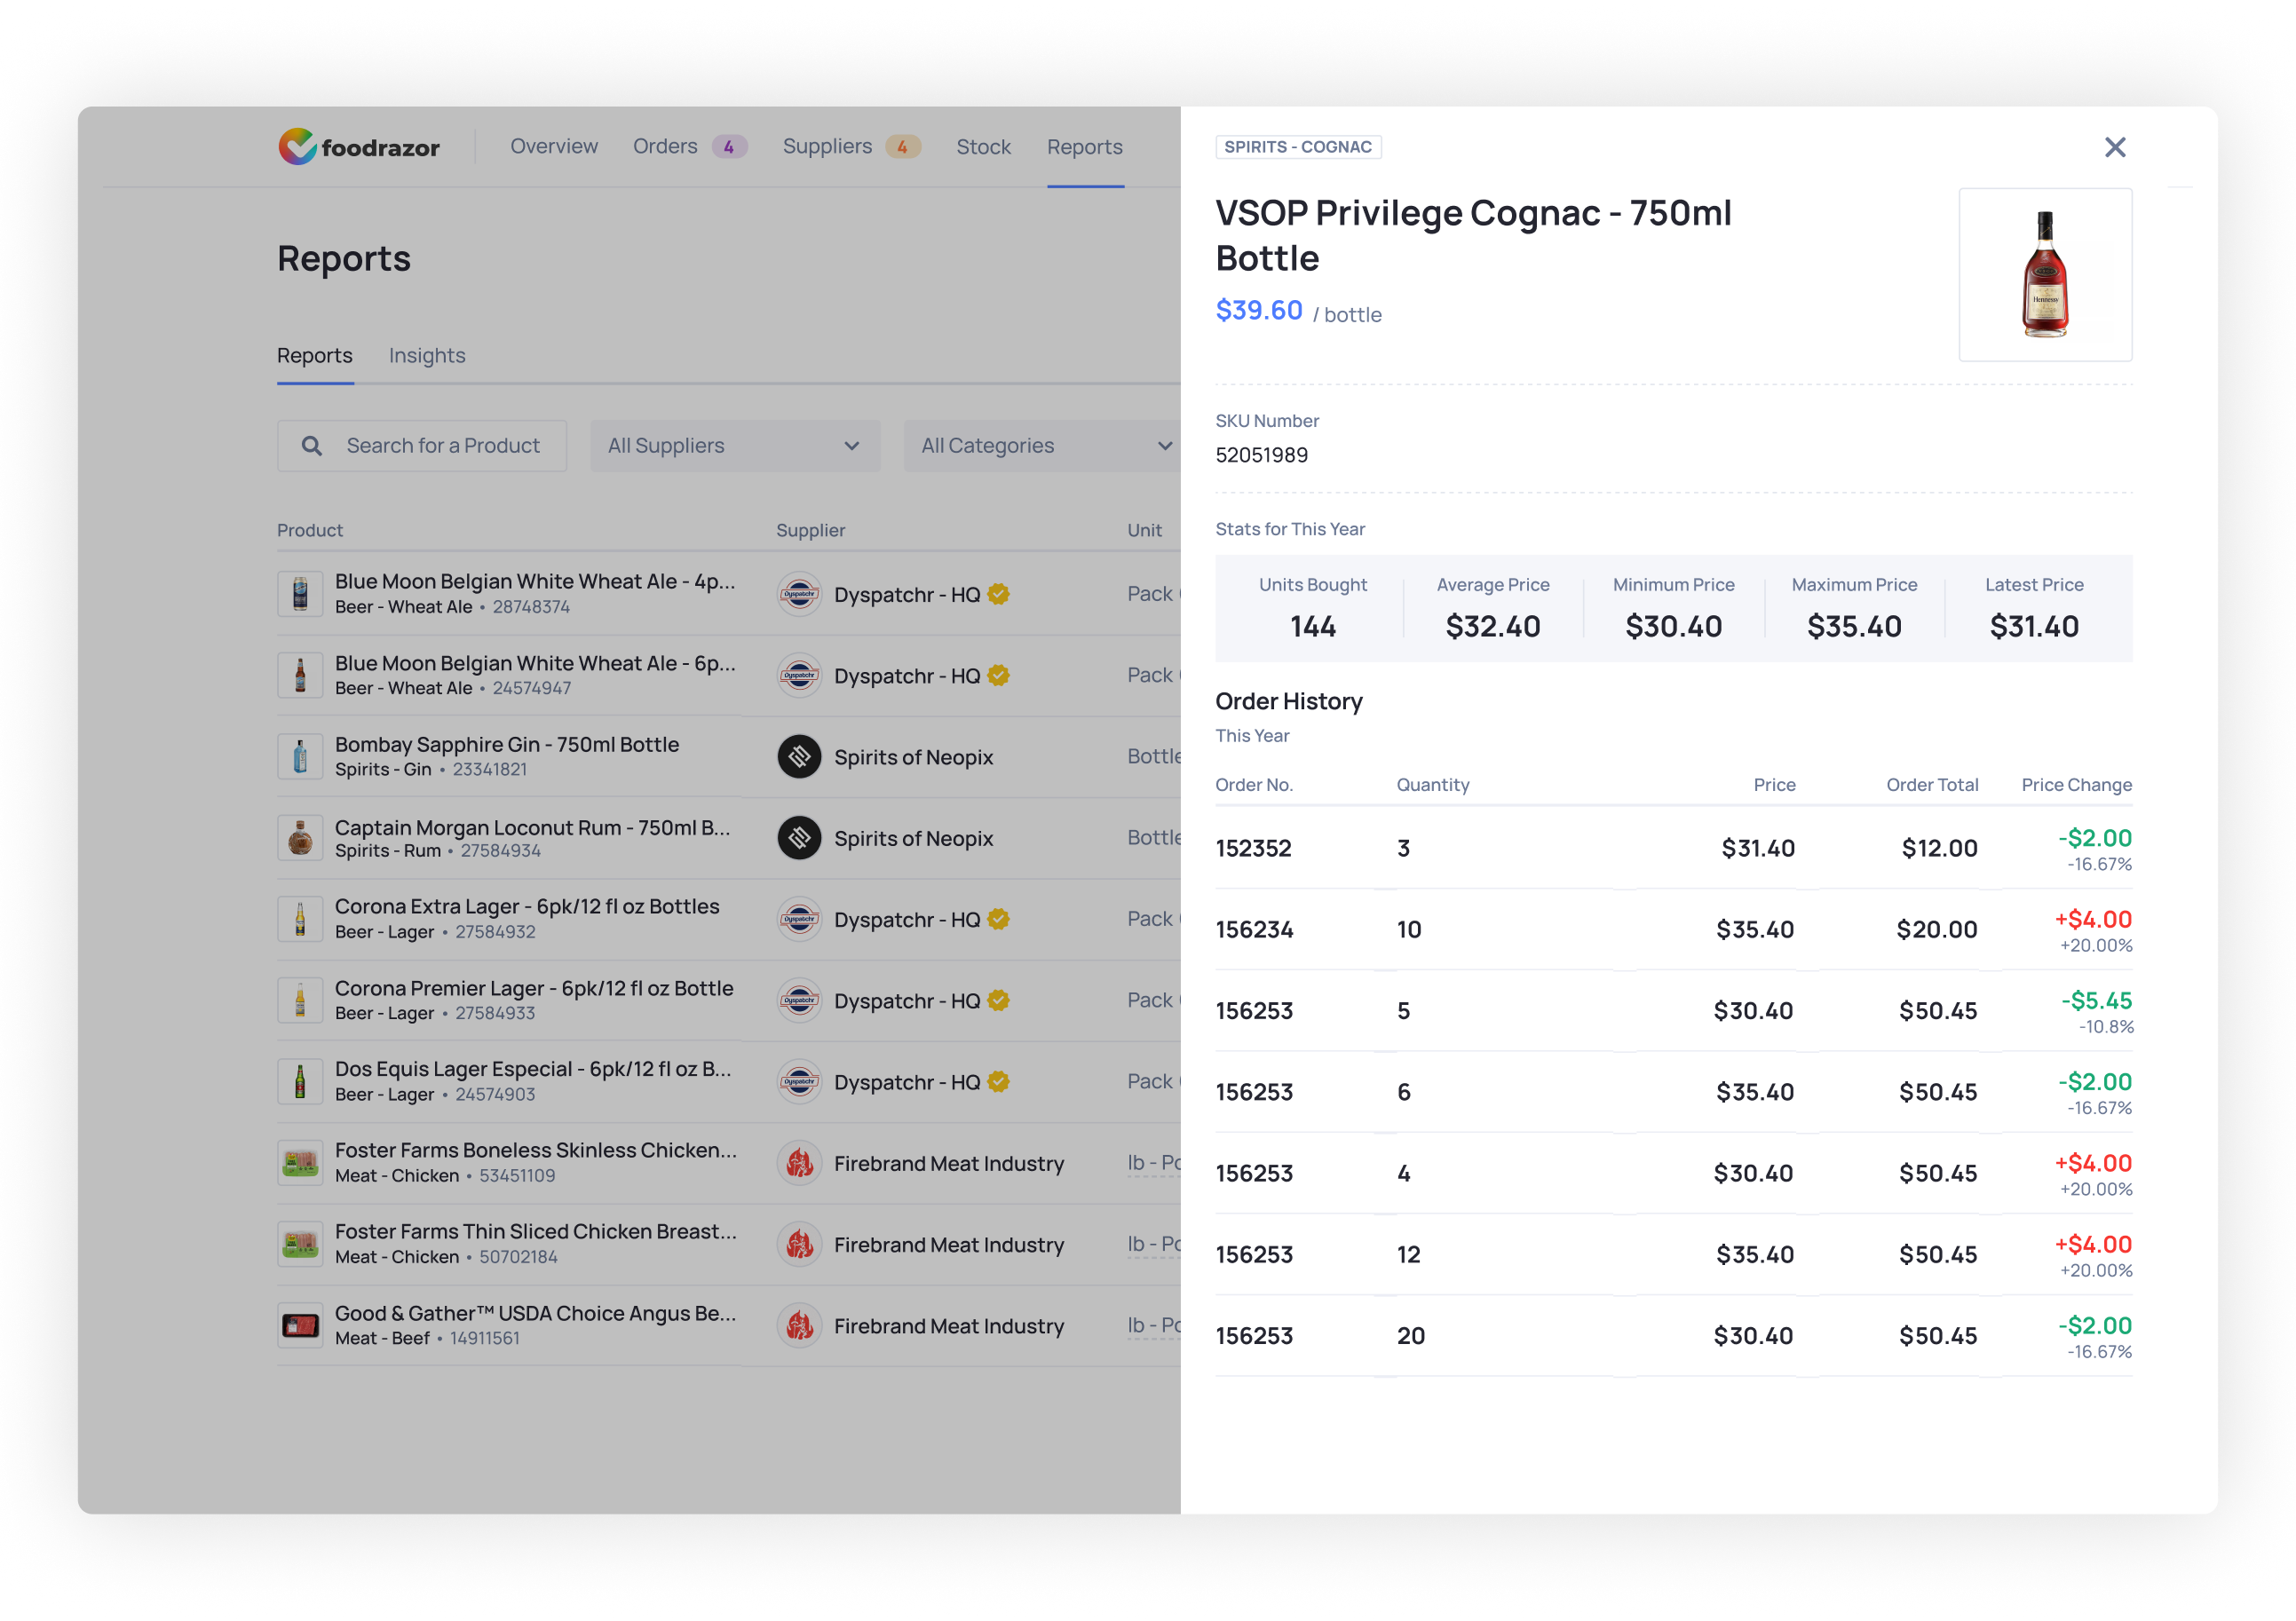Click the $39.60 bottle price
The width and height of the screenshot is (2296, 1621).
[x=1259, y=310]
